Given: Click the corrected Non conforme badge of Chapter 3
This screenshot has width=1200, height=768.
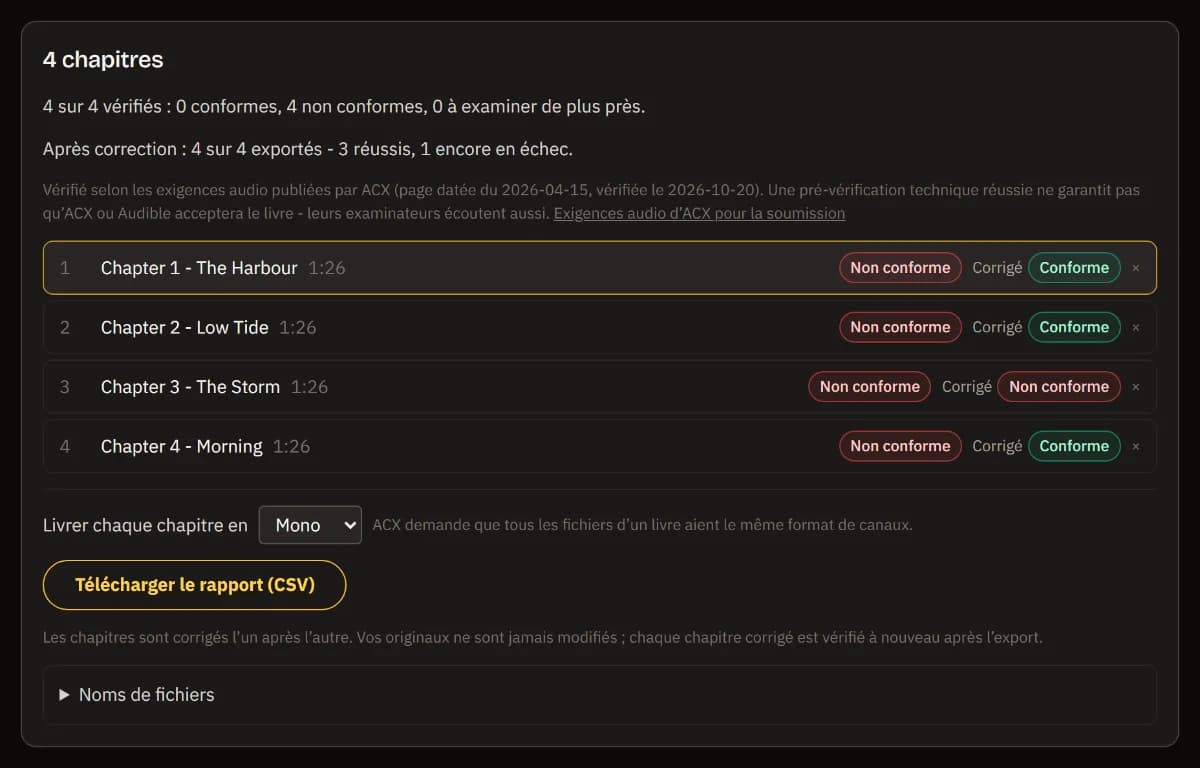Looking at the screenshot, I should (x=1059, y=387).
